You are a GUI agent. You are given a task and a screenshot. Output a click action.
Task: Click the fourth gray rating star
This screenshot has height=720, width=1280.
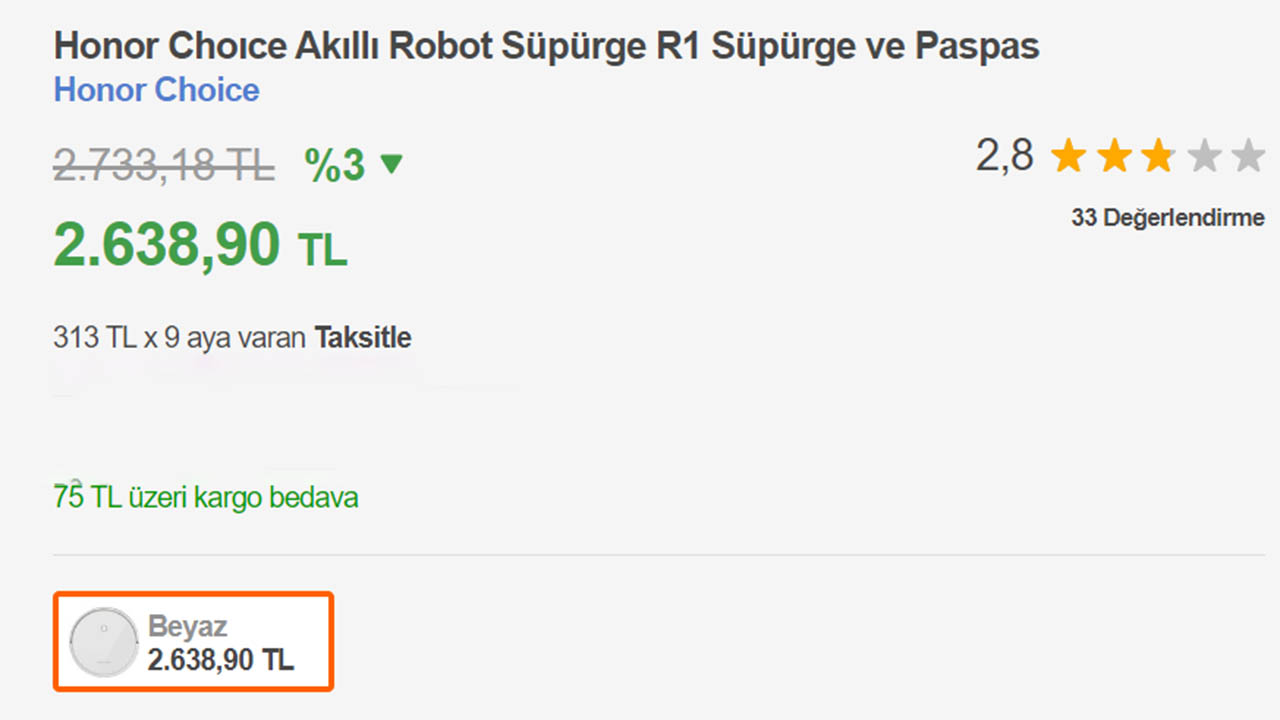tap(1203, 157)
